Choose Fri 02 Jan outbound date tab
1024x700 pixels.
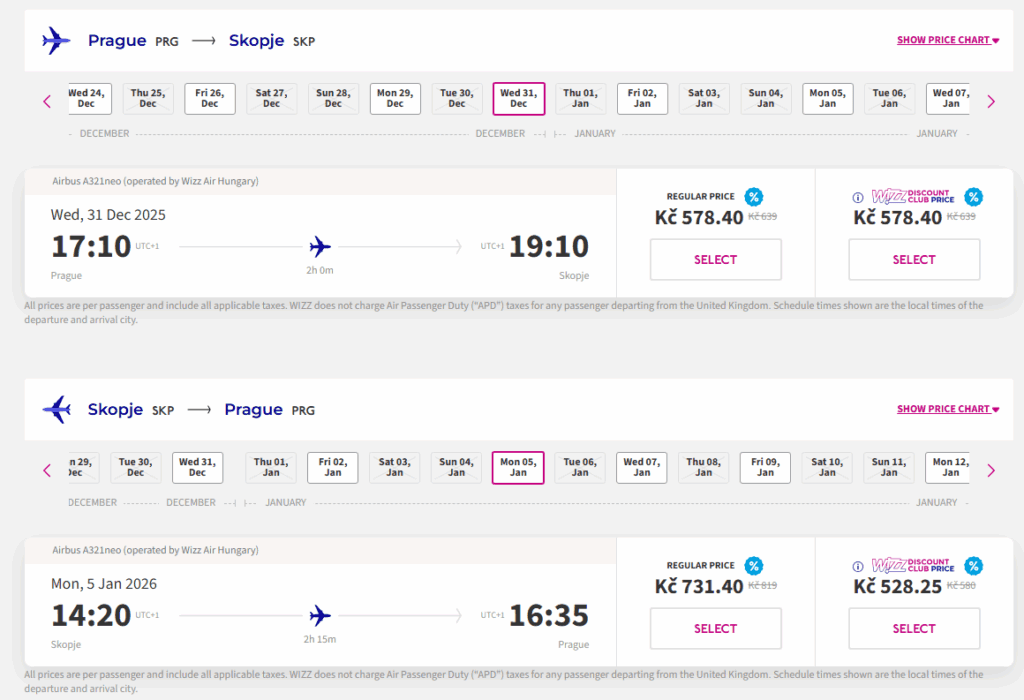click(x=642, y=98)
